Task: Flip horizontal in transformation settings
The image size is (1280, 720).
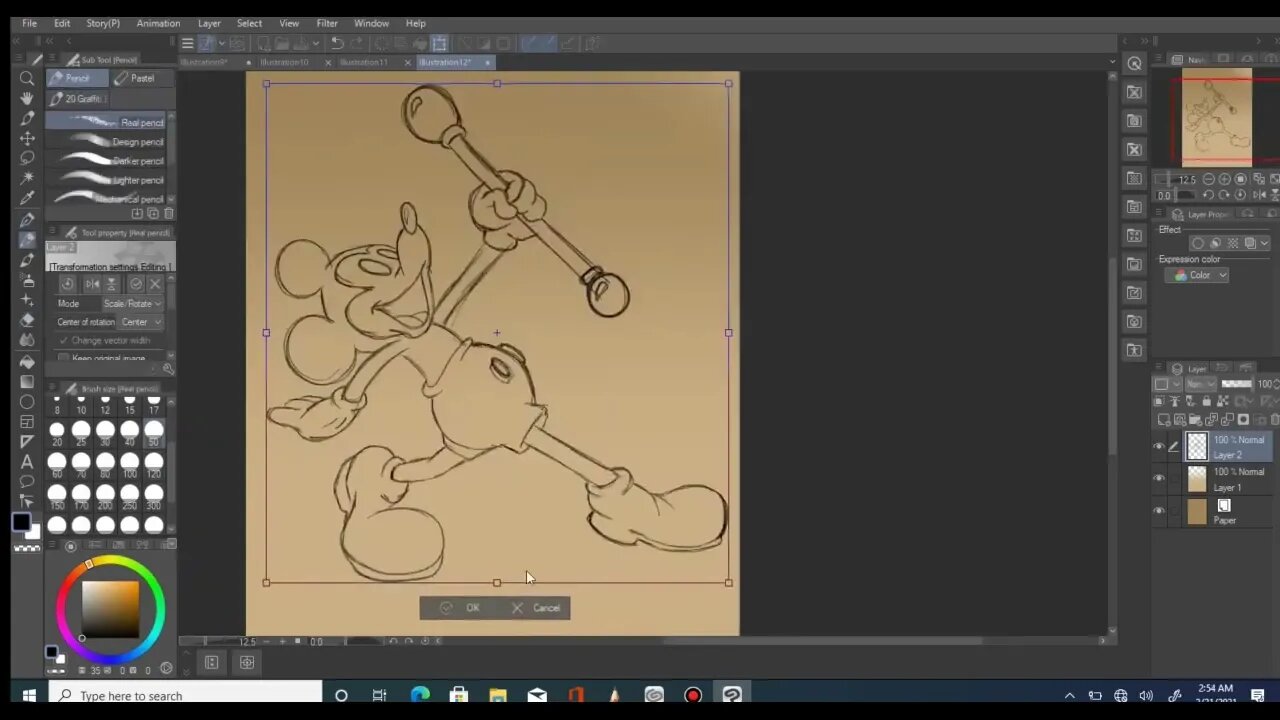Action: pyautogui.click(x=92, y=284)
